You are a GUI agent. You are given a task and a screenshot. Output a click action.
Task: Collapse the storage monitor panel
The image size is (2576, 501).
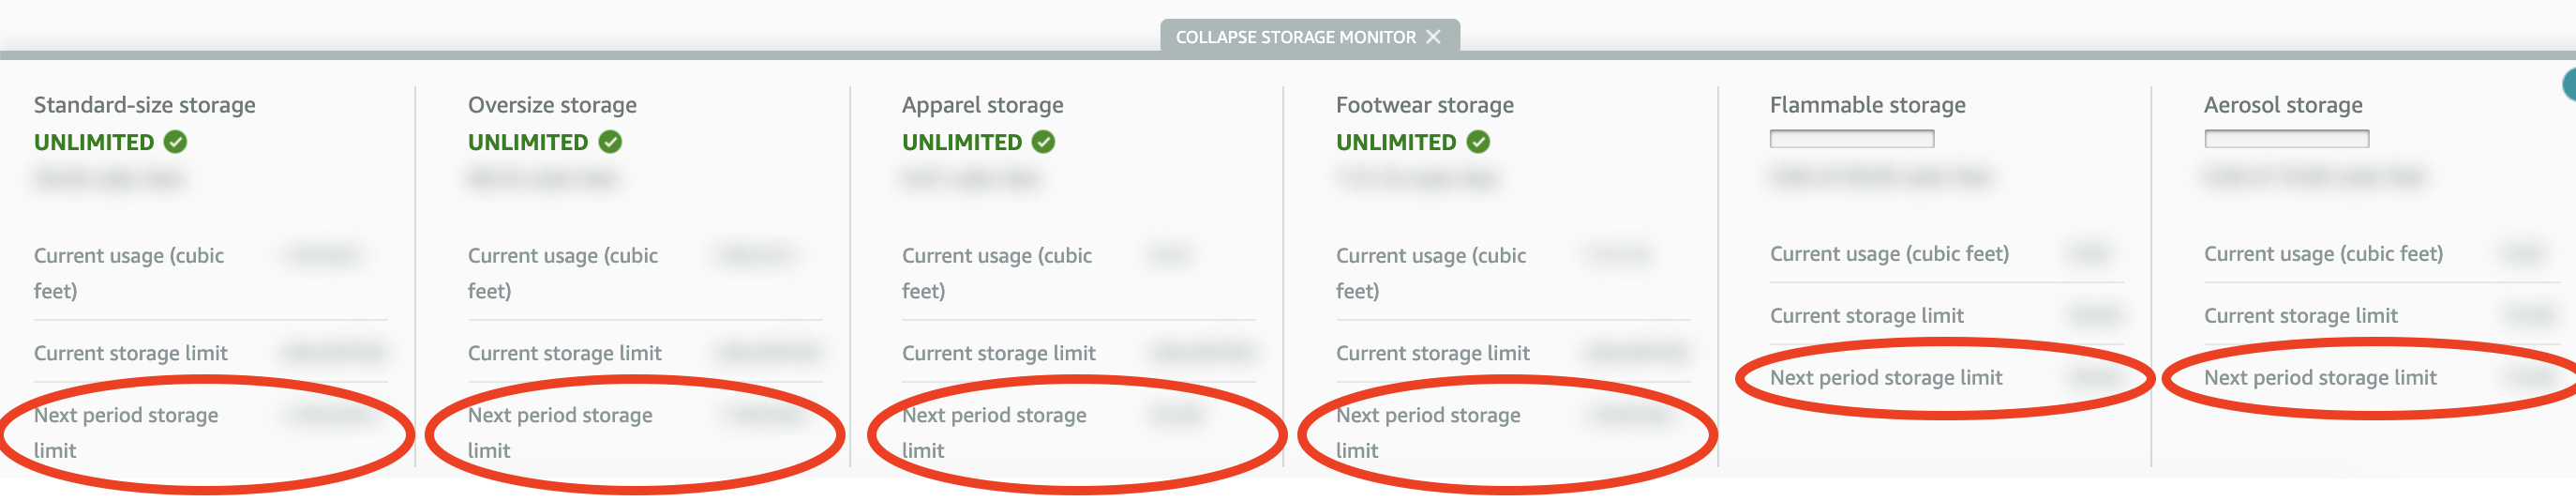1309,37
